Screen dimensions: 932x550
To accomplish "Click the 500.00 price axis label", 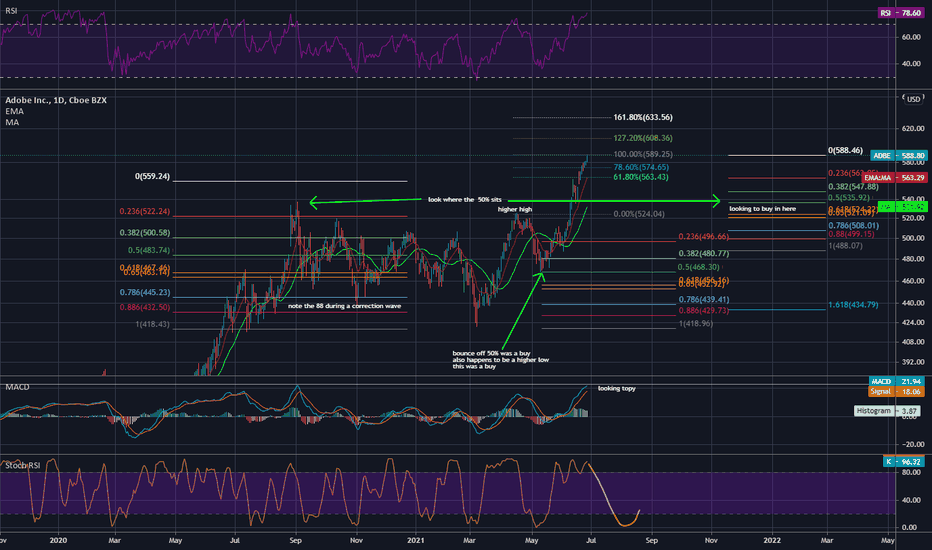I will pyautogui.click(x=912, y=238).
